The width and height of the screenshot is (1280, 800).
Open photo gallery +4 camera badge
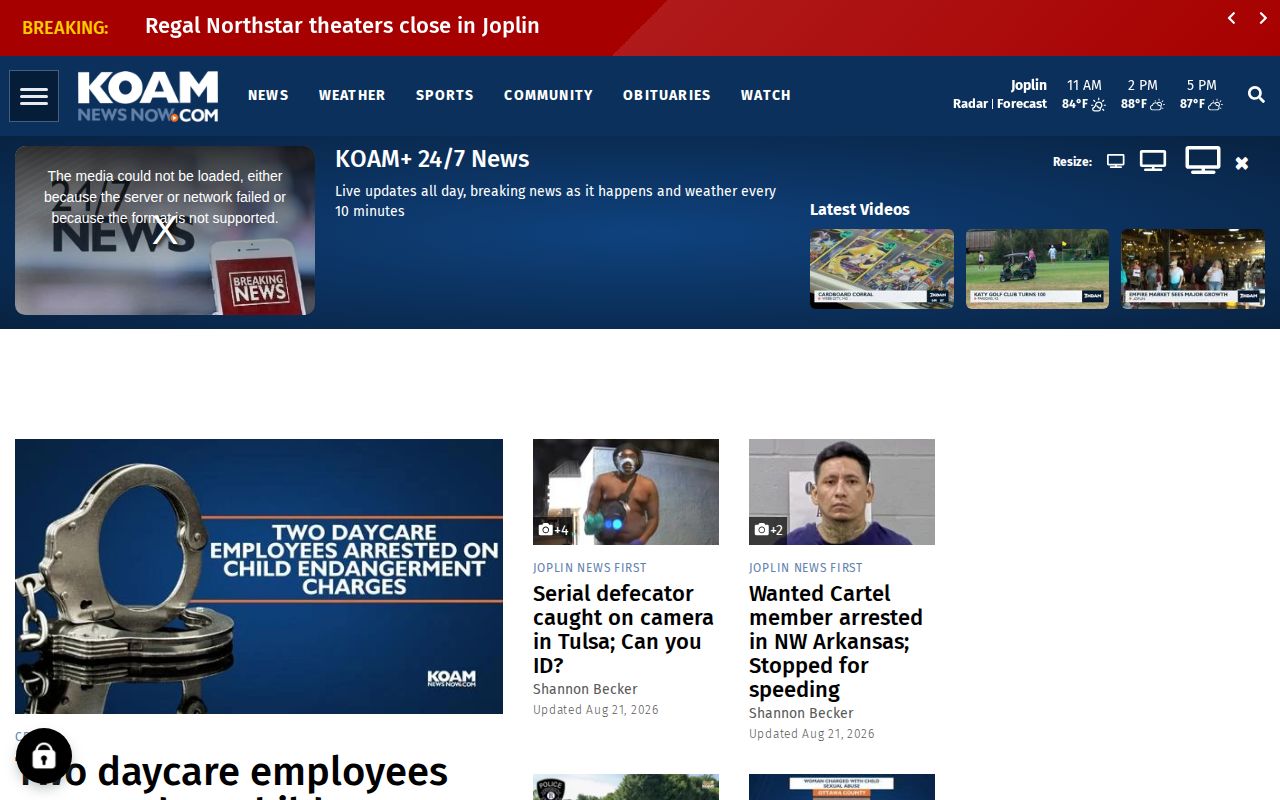[553, 530]
